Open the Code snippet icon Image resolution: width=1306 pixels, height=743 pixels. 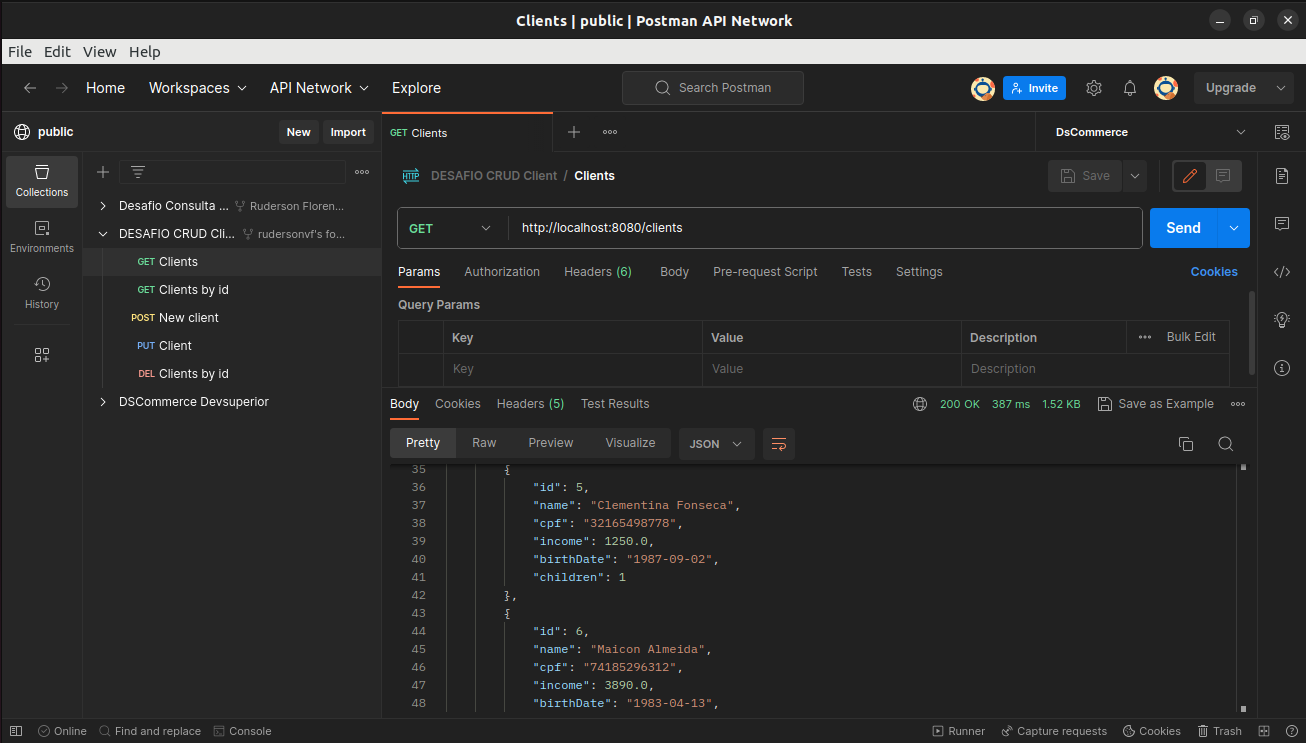[1282, 272]
